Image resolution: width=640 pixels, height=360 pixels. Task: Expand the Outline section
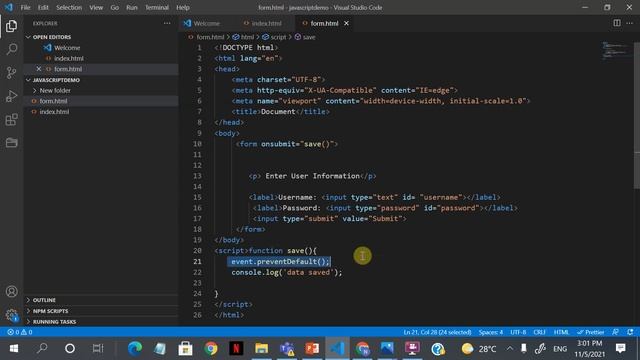pos(44,300)
